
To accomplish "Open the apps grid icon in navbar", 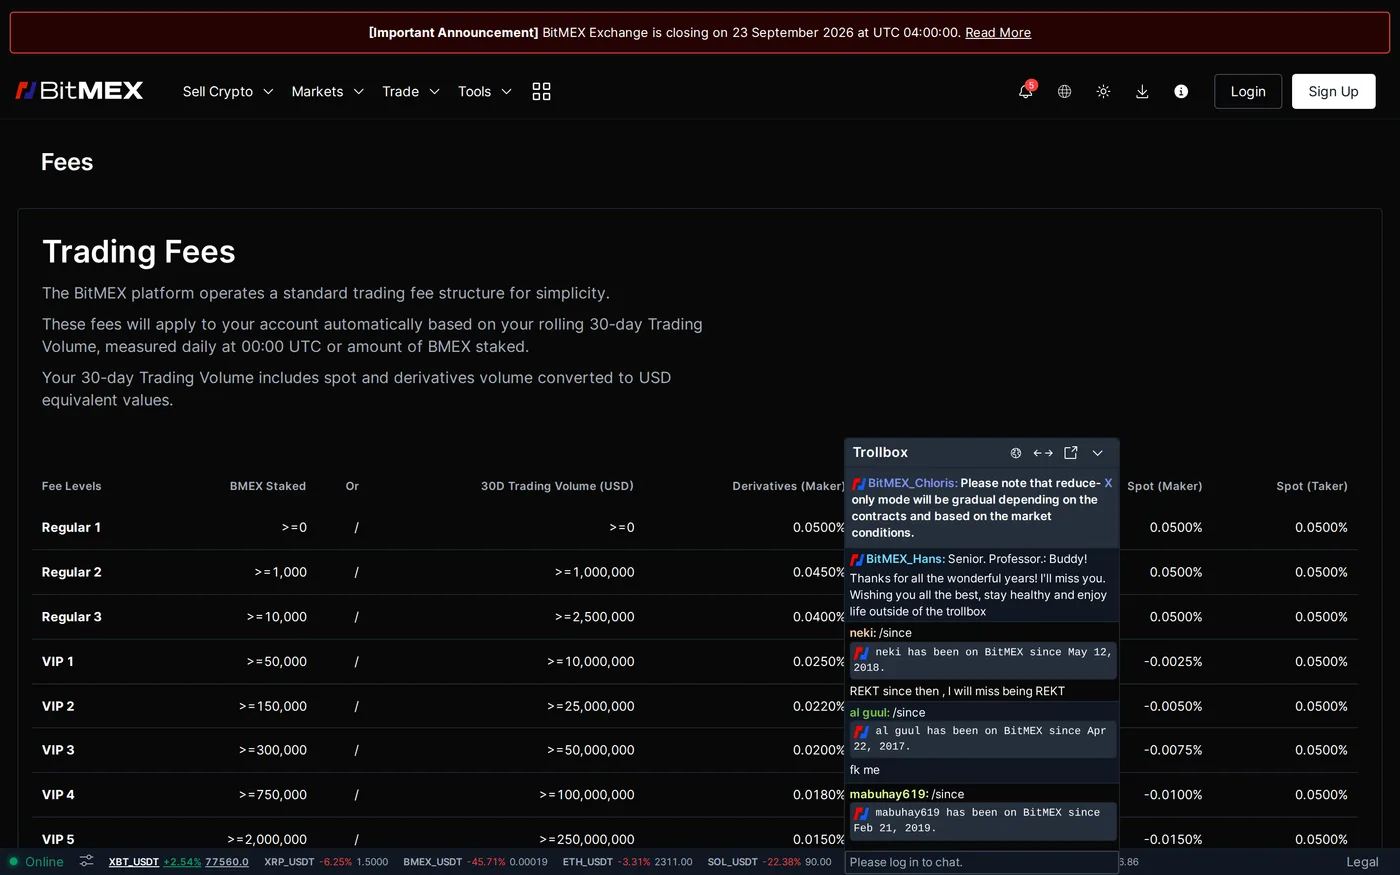I will tap(541, 91).
